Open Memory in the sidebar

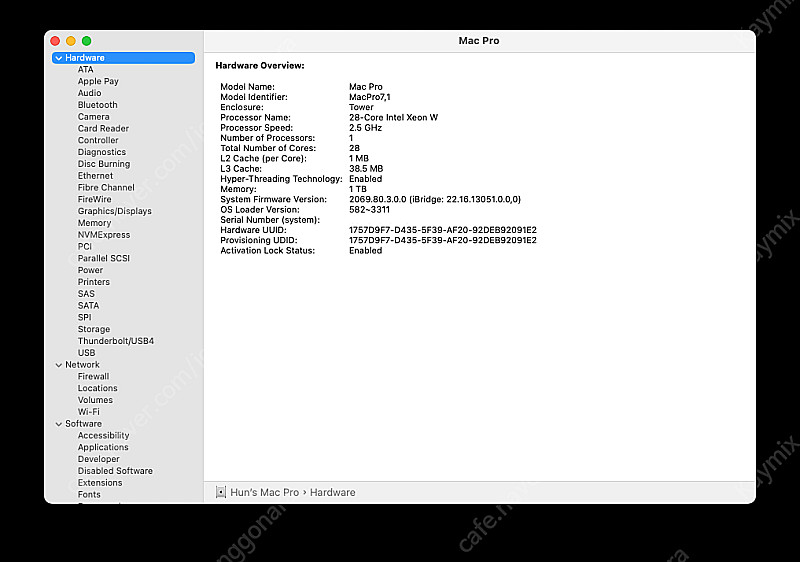coord(94,223)
